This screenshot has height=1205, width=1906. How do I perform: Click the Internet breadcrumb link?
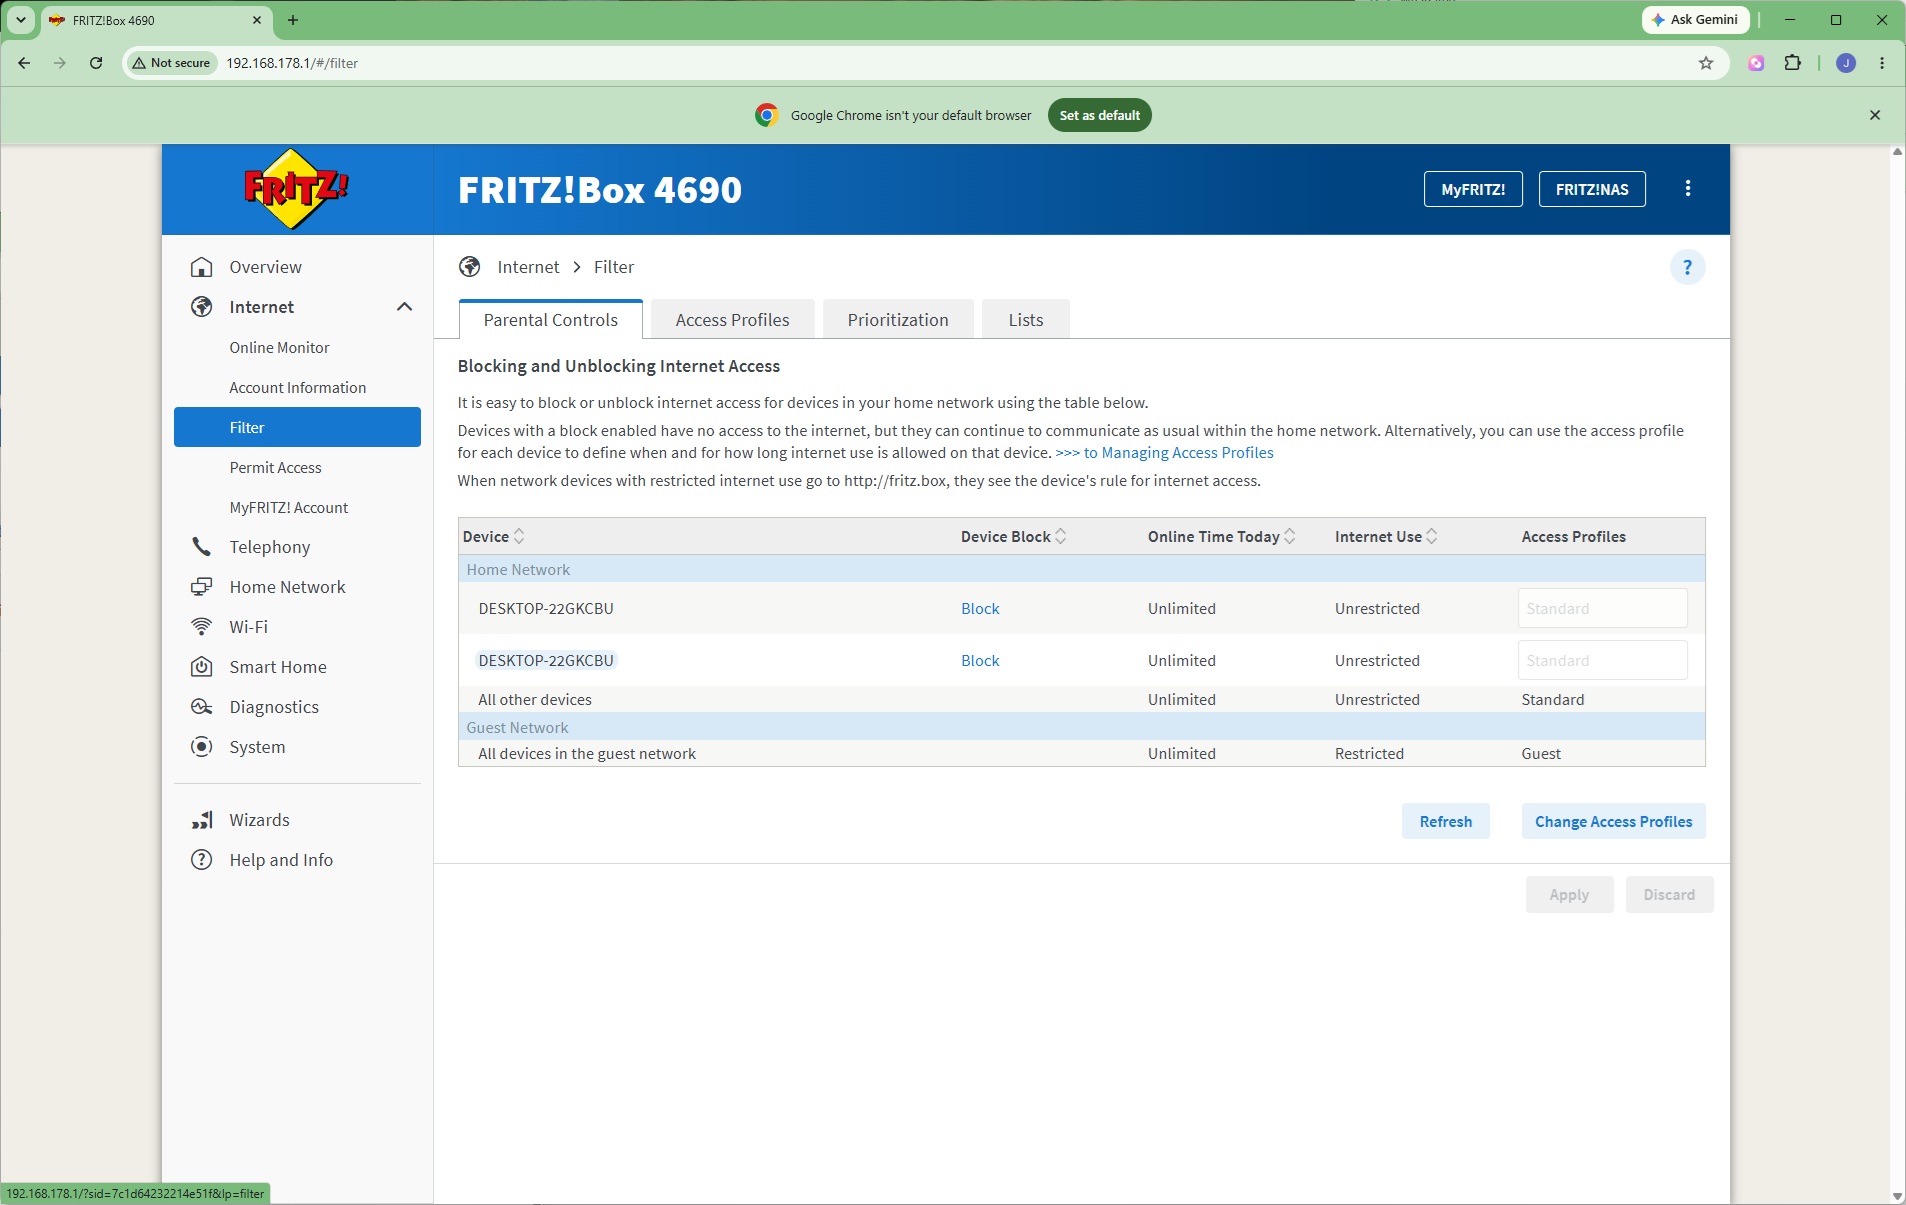pos(528,267)
